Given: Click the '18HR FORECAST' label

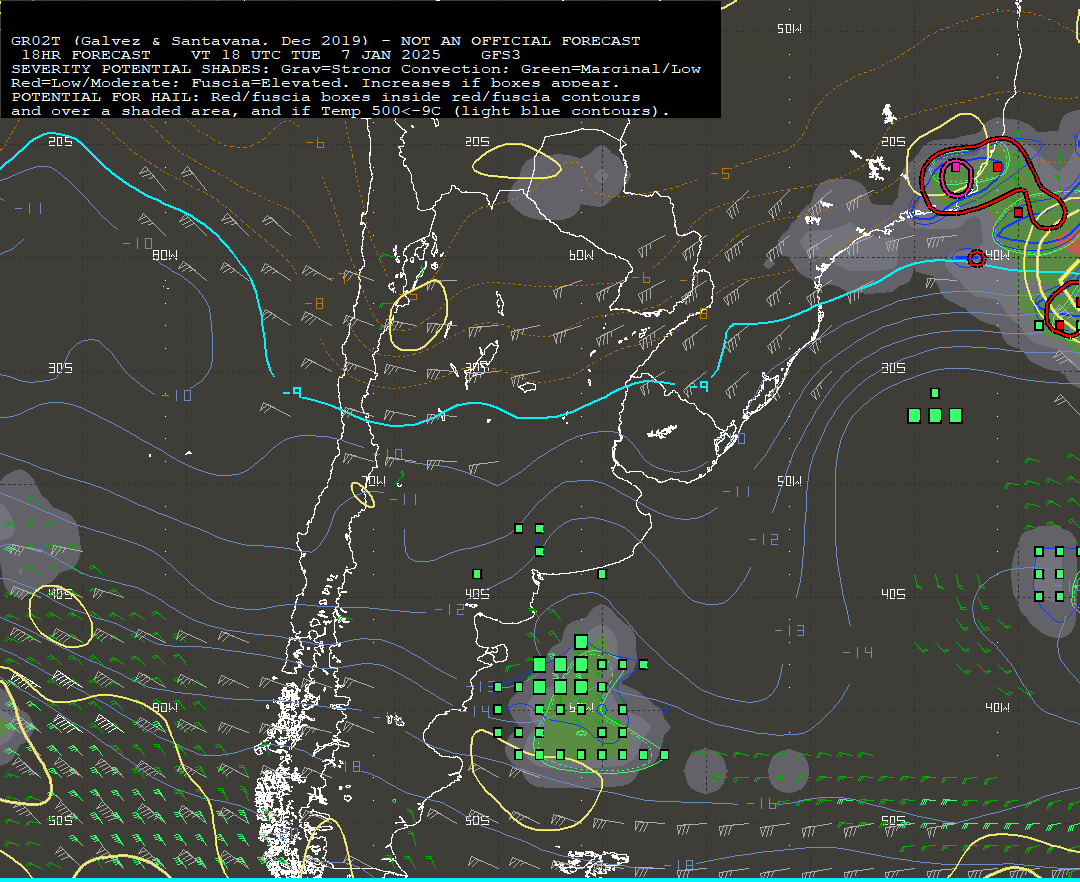Looking at the screenshot, I should tap(86, 55).
